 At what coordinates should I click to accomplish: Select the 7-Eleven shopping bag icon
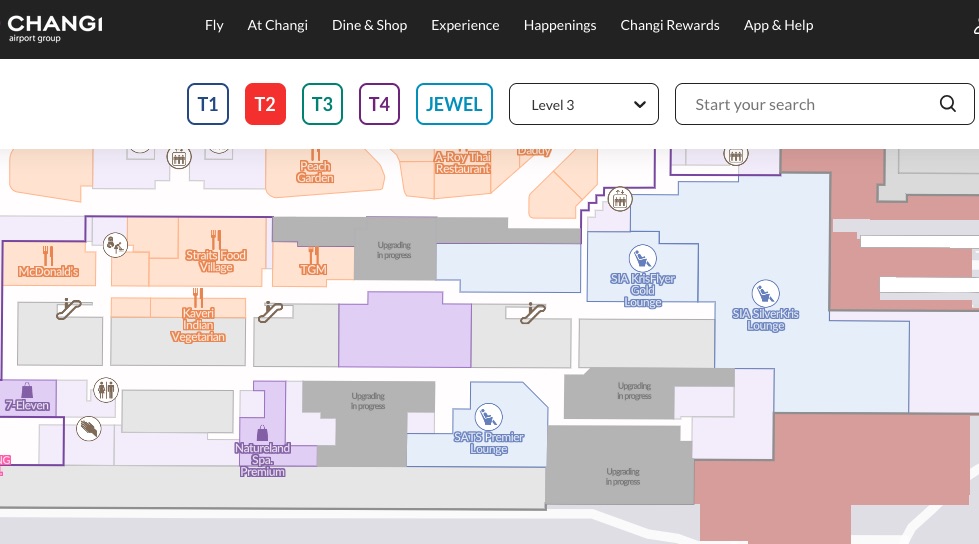(x=27, y=390)
